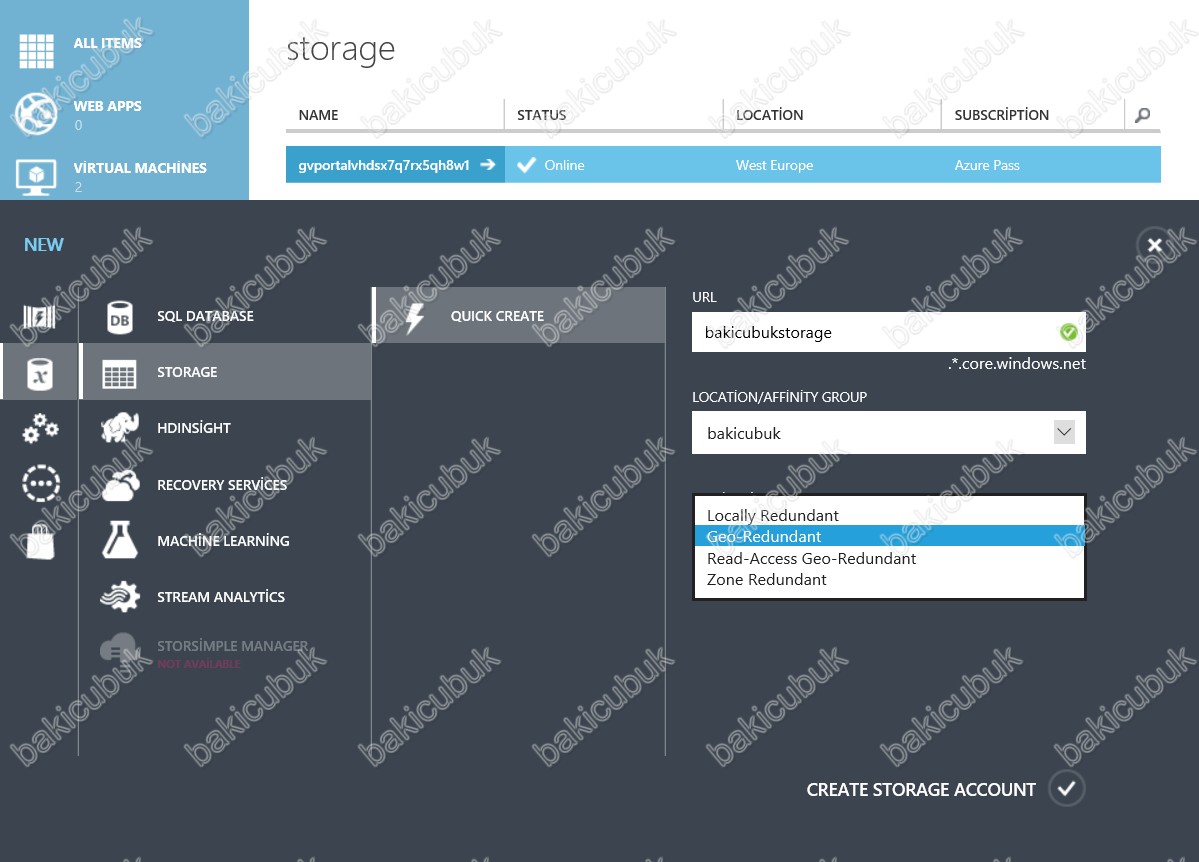The image size is (1199, 862).
Task: Select the Compute category icon
Action: click(x=40, y=317)
